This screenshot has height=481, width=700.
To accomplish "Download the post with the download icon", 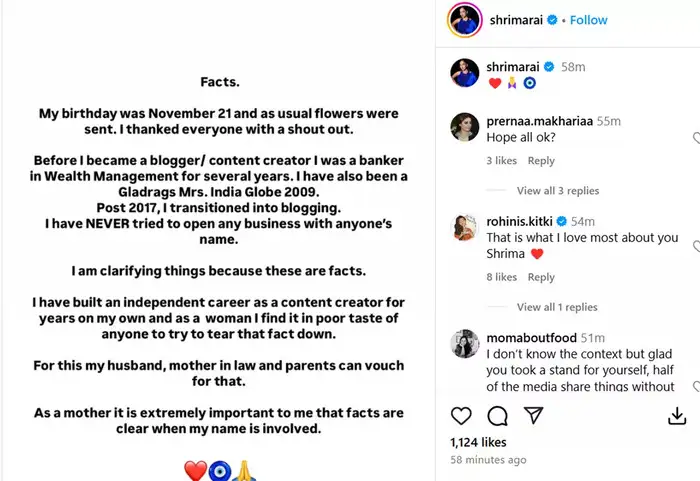I will click(x=677, y=415).
